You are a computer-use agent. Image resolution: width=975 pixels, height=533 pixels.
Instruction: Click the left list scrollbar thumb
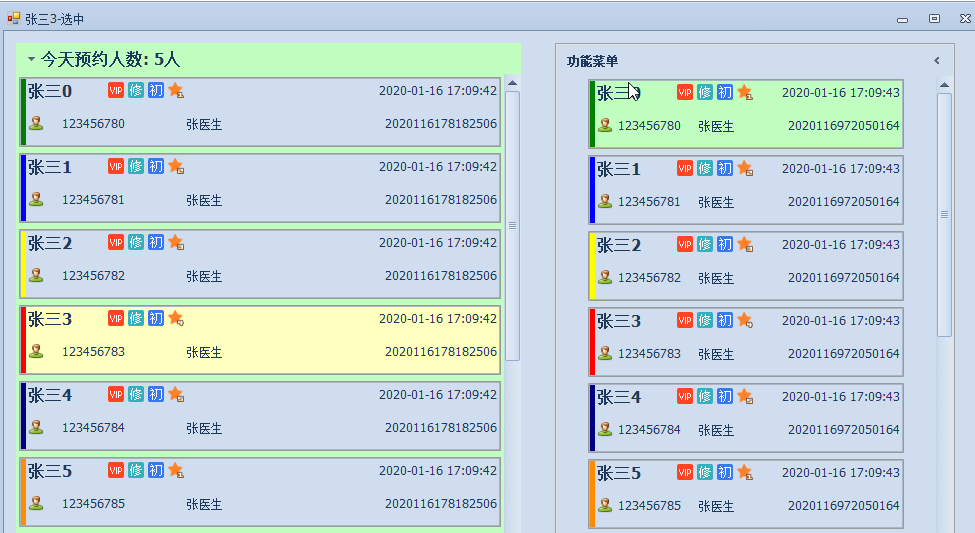pyautogui.click(x=512, y=226)
